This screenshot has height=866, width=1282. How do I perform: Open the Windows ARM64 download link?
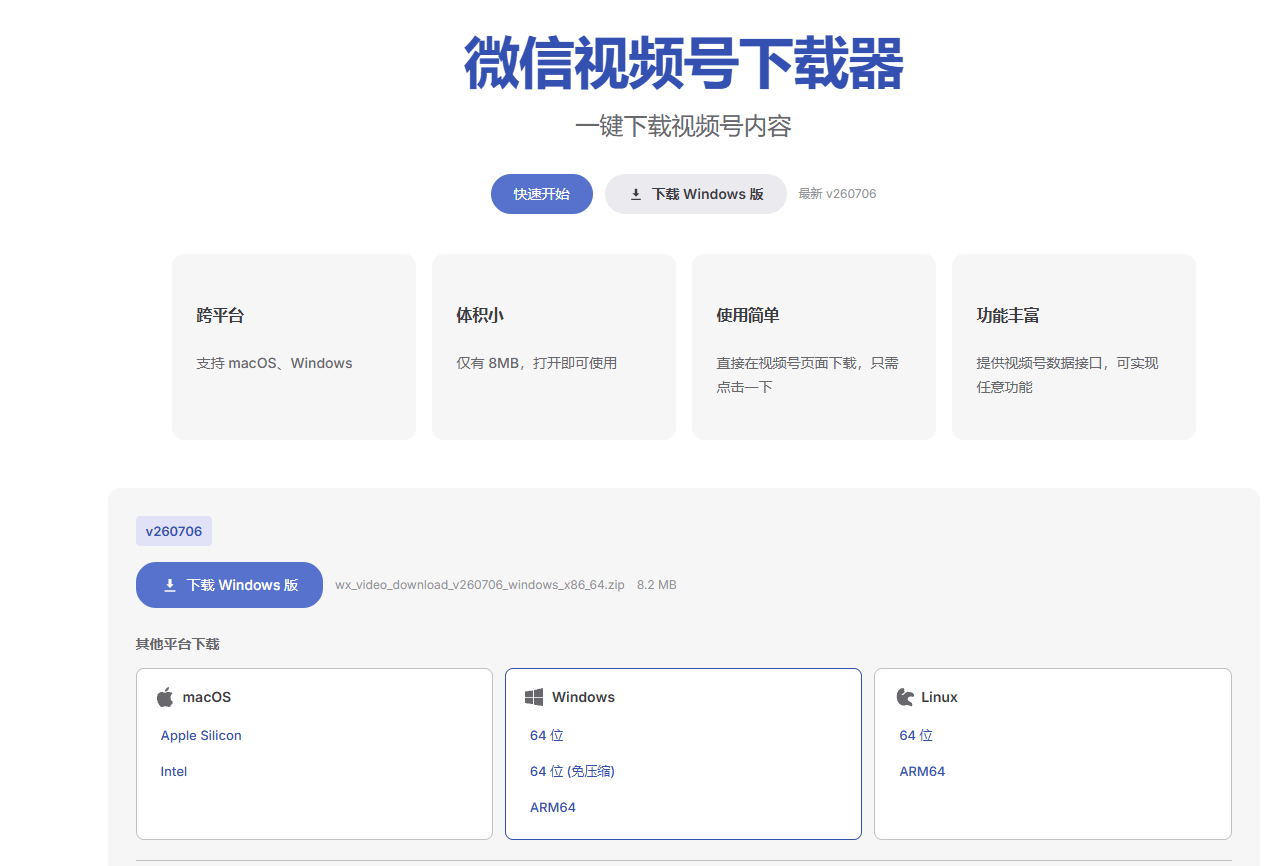click(x=553, y=807)
